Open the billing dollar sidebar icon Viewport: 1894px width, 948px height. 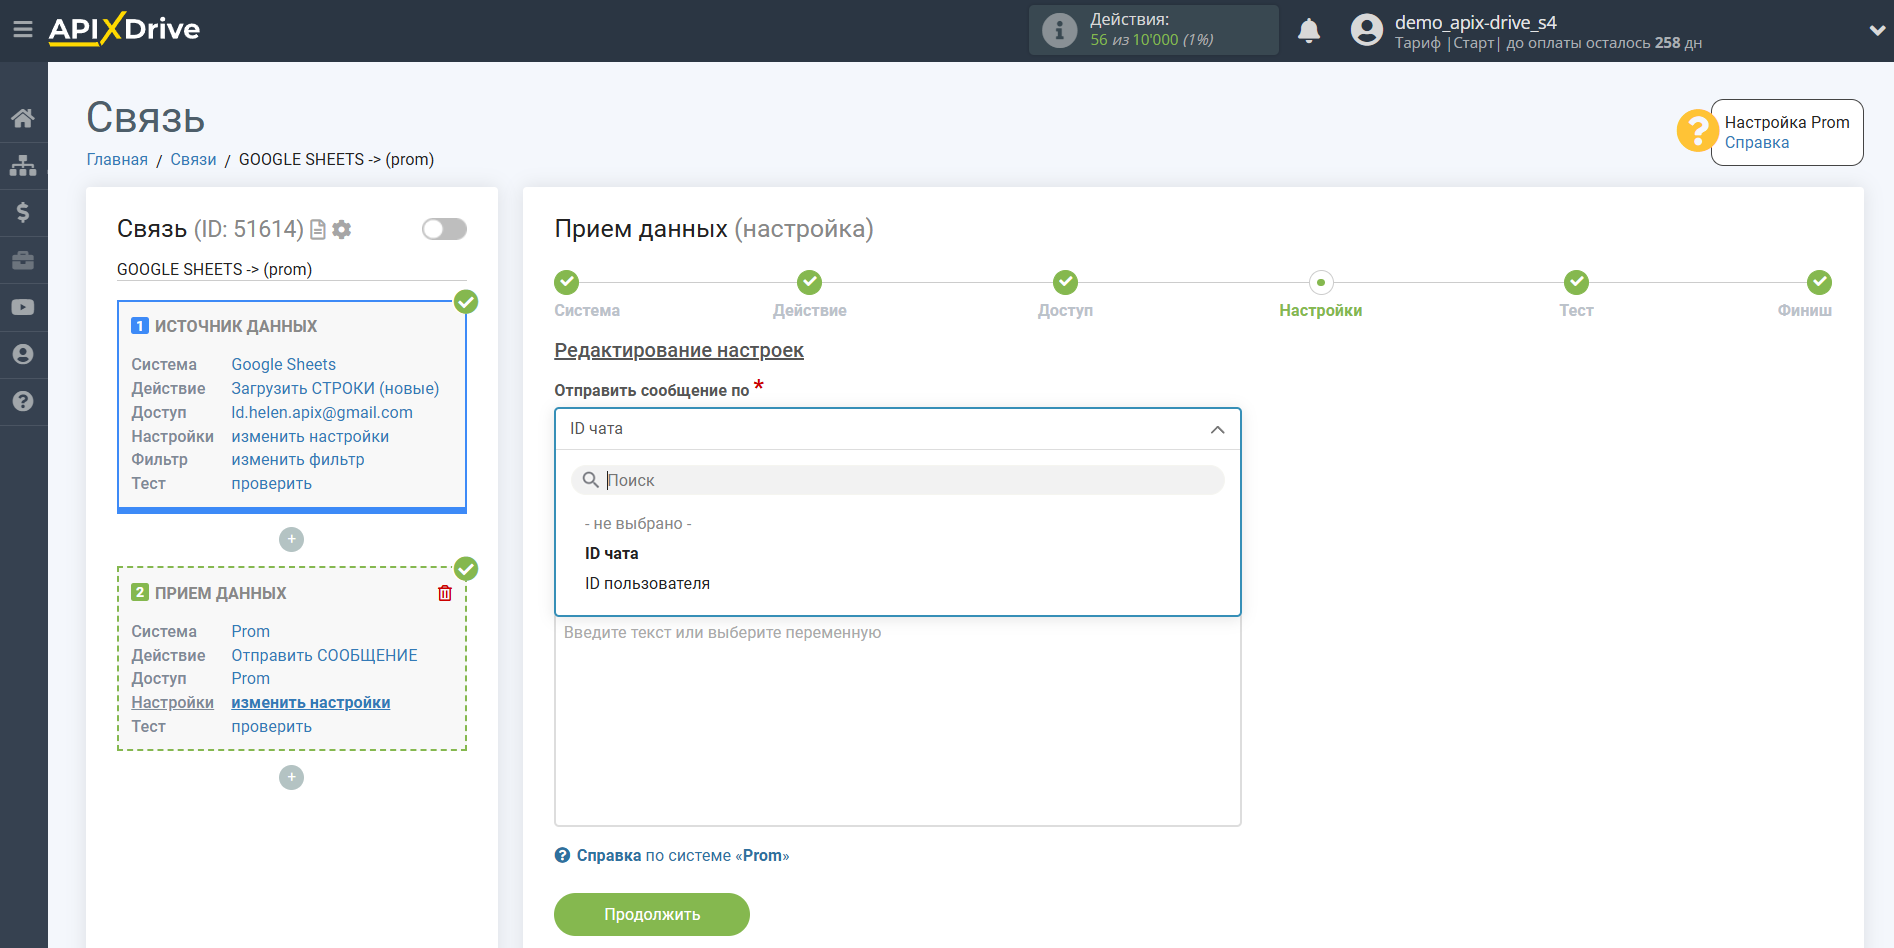(23, 212)
